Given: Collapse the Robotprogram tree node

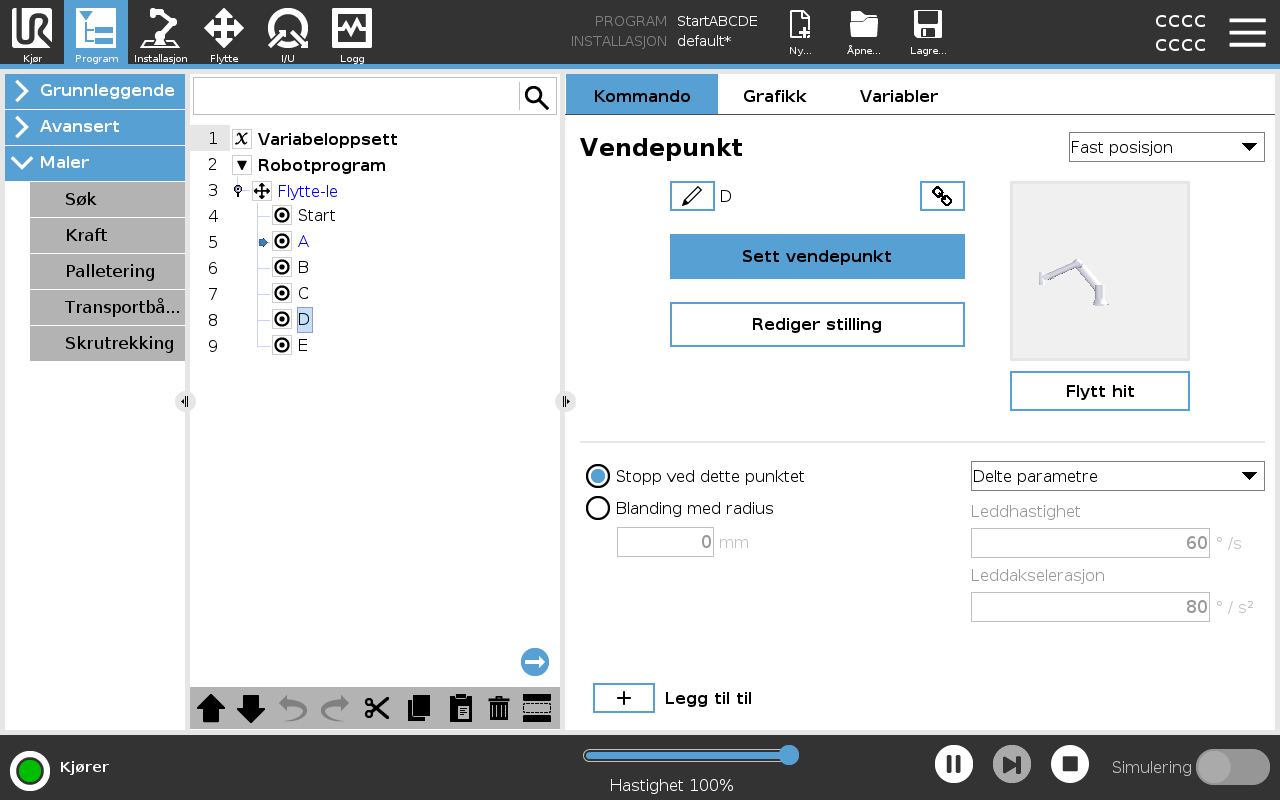Looking at the screenshot, I should (242, 165).
